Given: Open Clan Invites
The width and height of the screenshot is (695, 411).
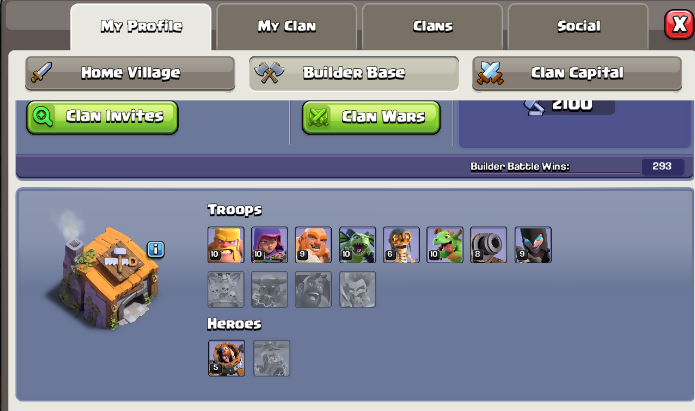Looking at the screenshot, I should [x=102, y=117].
